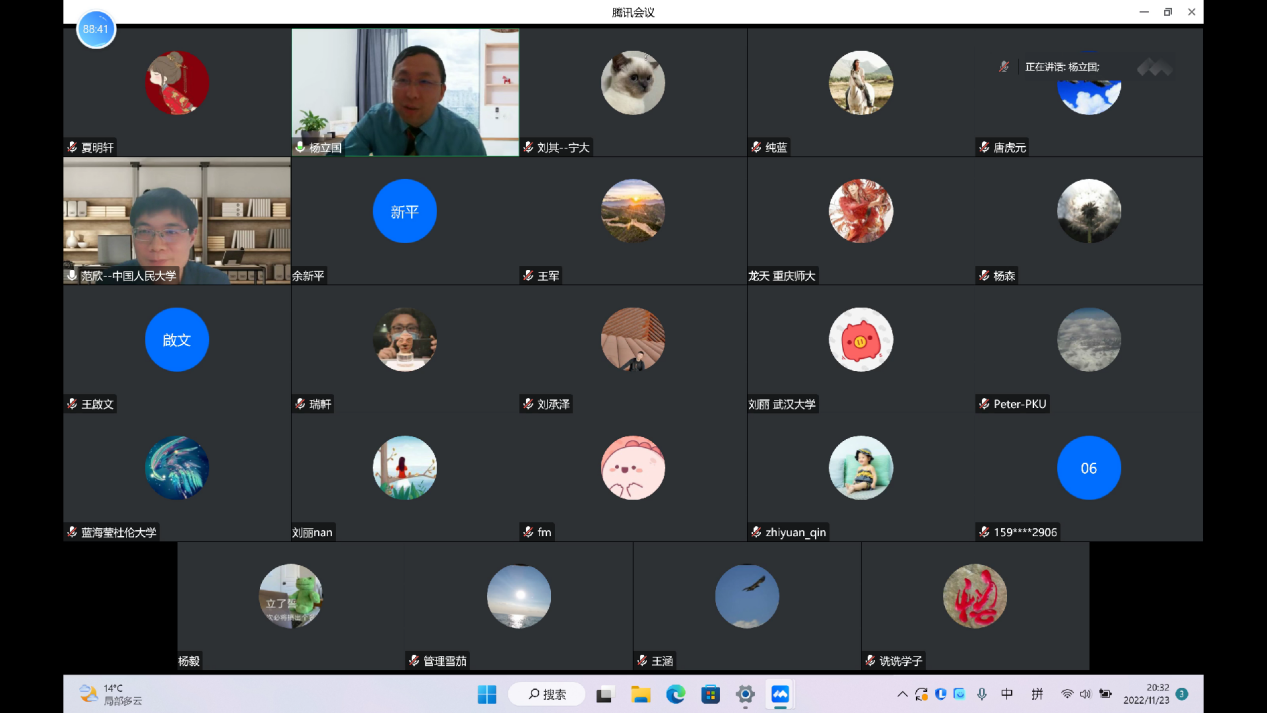
Task: Open the 中 input method language indicator
Action: 1007,694
